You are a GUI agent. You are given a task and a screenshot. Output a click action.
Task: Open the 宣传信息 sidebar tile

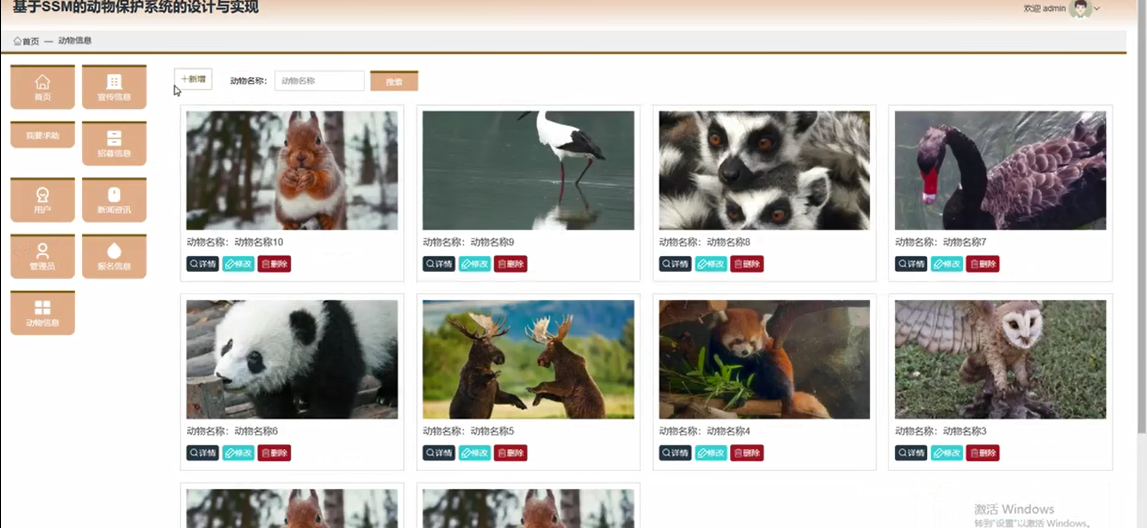click(x=114, y=87)
